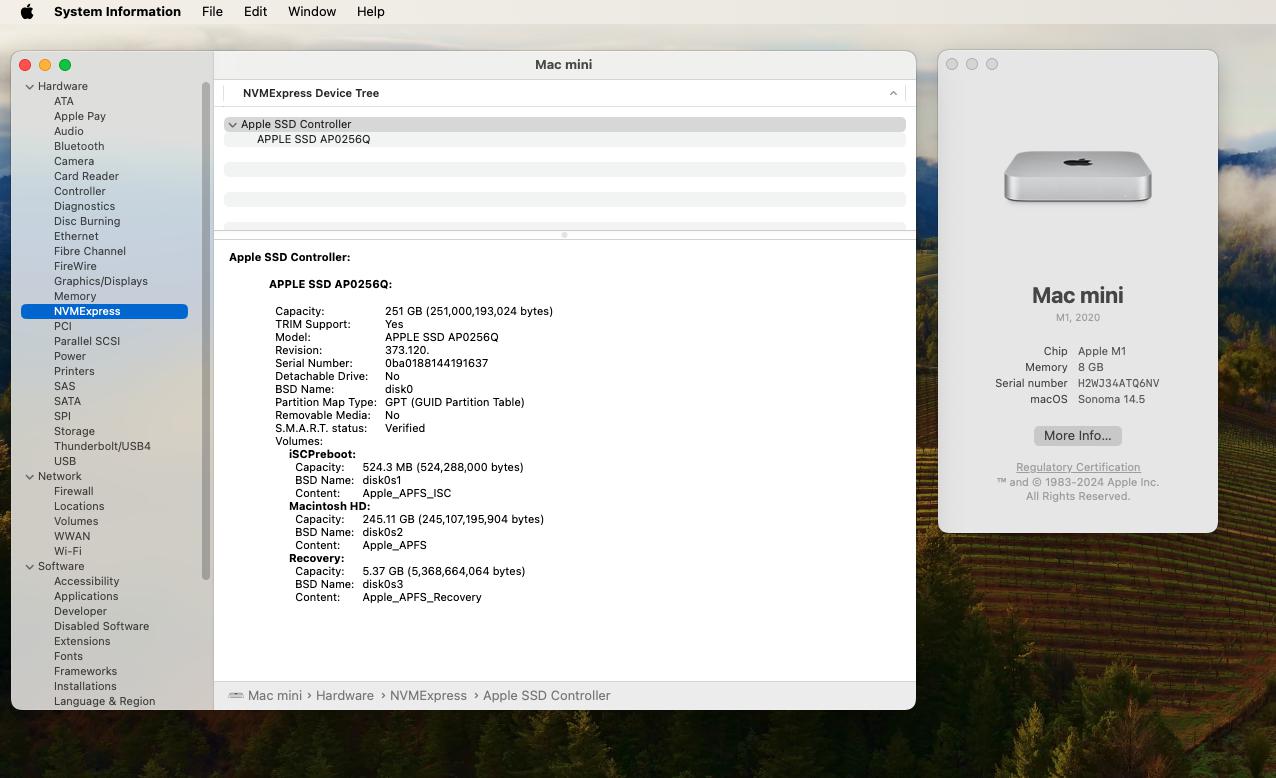Open the File menu

click(x=212, y=12)
